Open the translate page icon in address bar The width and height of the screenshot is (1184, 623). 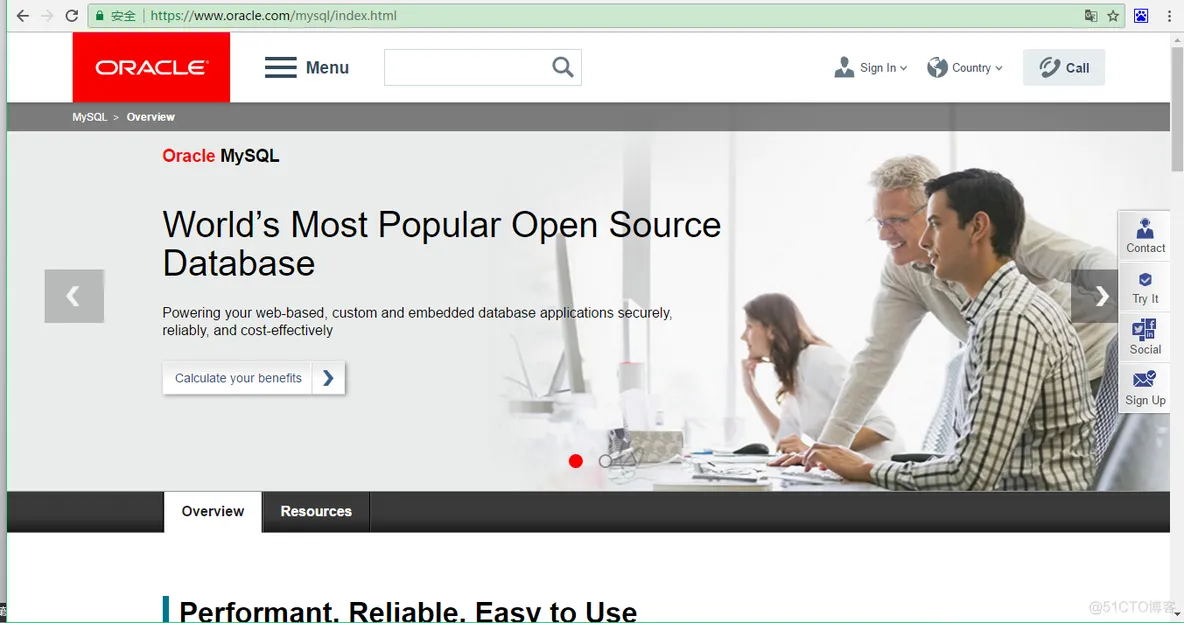pos(1090,16)
